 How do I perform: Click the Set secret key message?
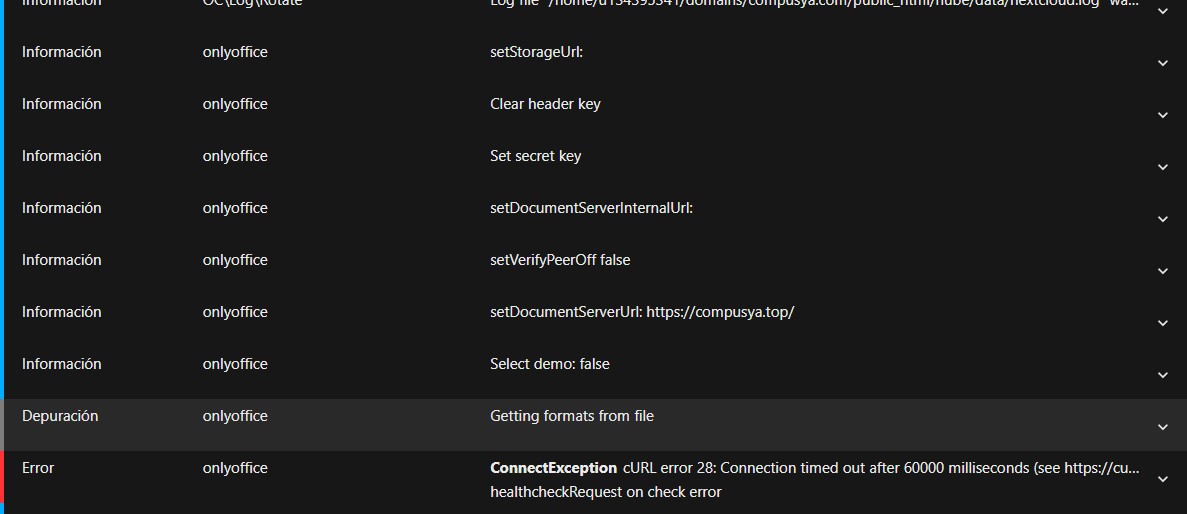pos(535,156)
